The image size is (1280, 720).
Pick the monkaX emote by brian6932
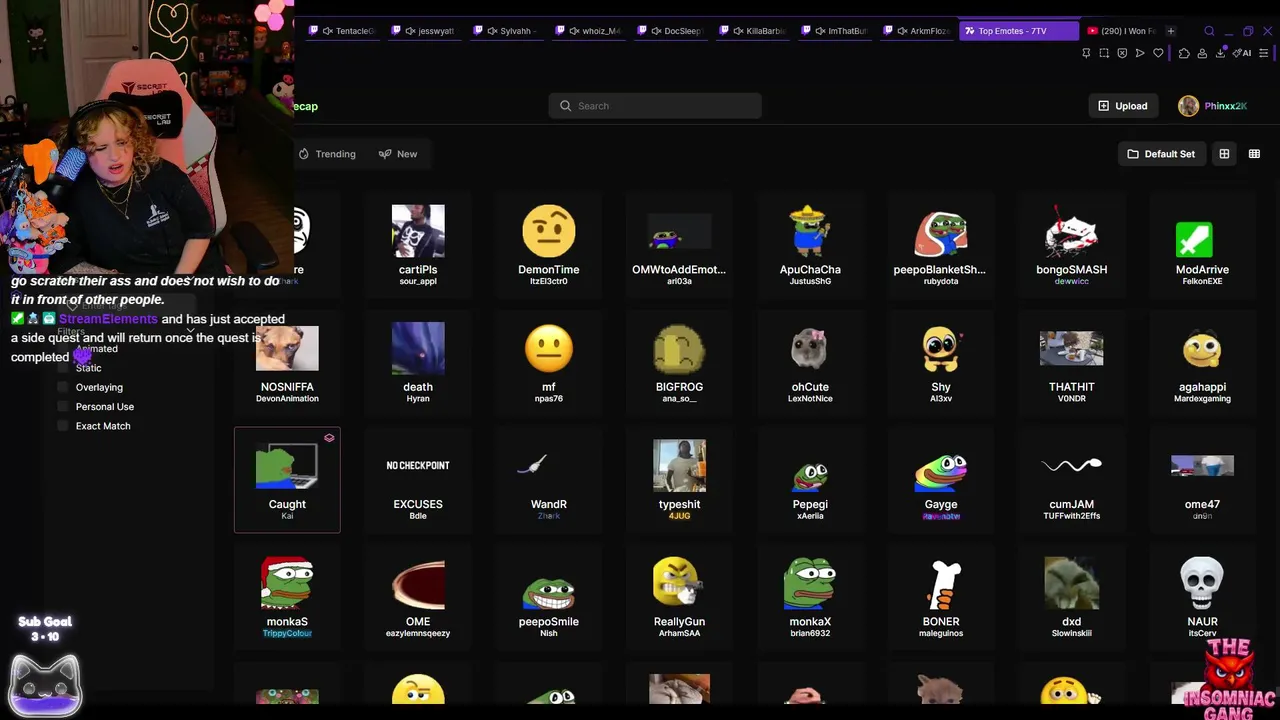click(x=810, y=597)
